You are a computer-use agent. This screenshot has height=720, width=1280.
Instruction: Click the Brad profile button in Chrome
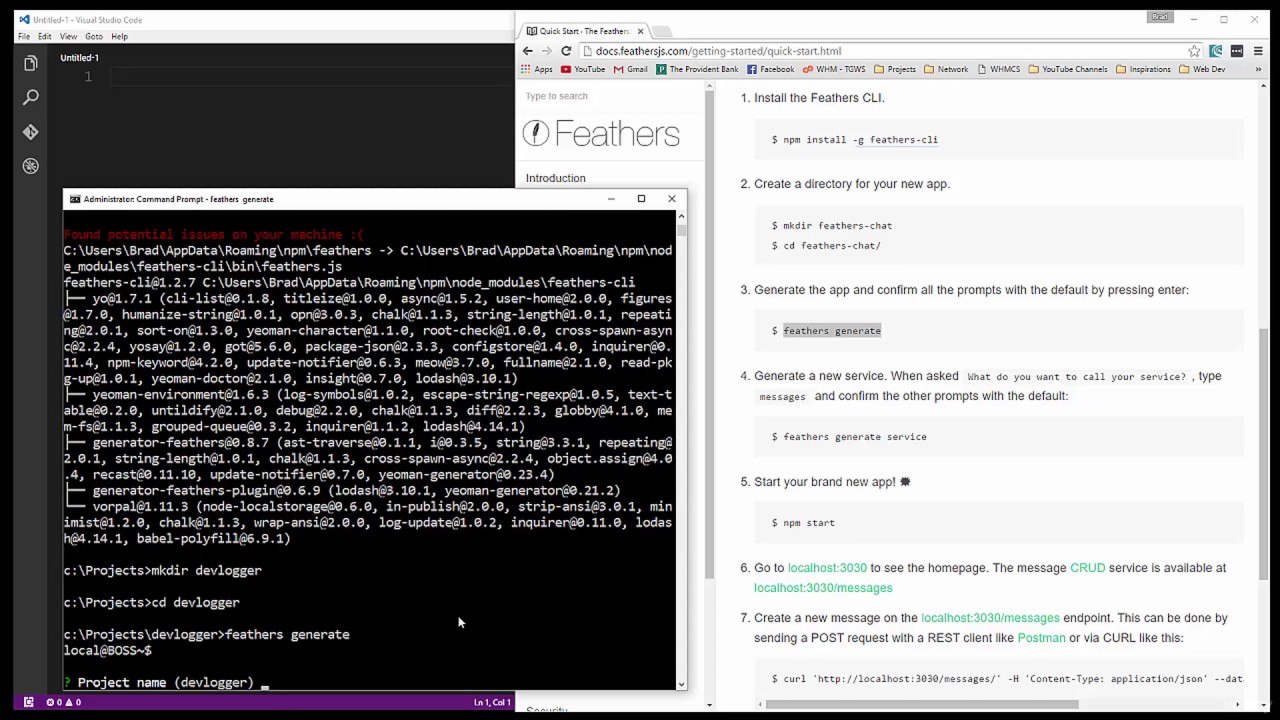1160,17
